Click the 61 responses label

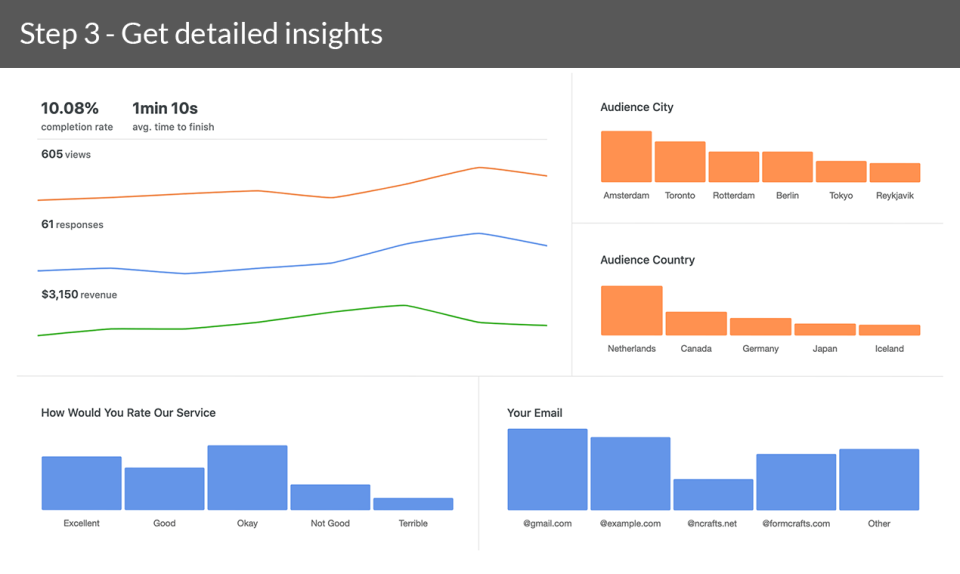(x=72, y=225)
